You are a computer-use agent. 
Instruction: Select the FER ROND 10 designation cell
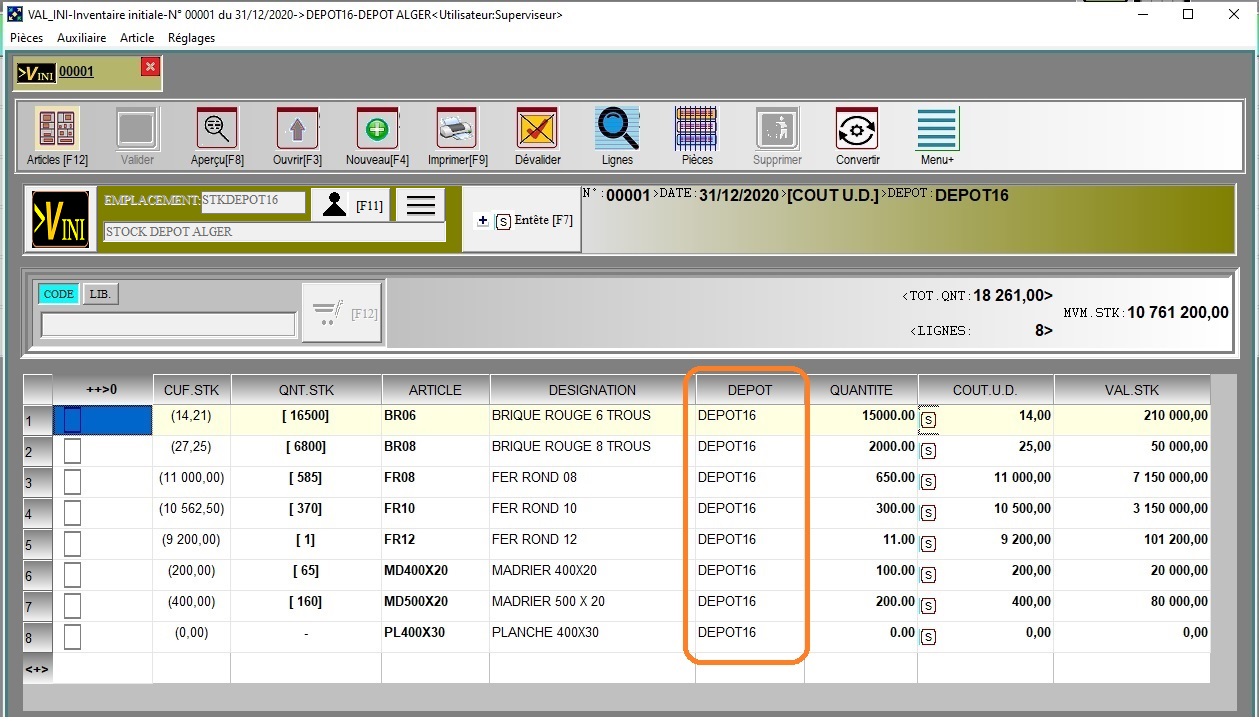[593, 513]
